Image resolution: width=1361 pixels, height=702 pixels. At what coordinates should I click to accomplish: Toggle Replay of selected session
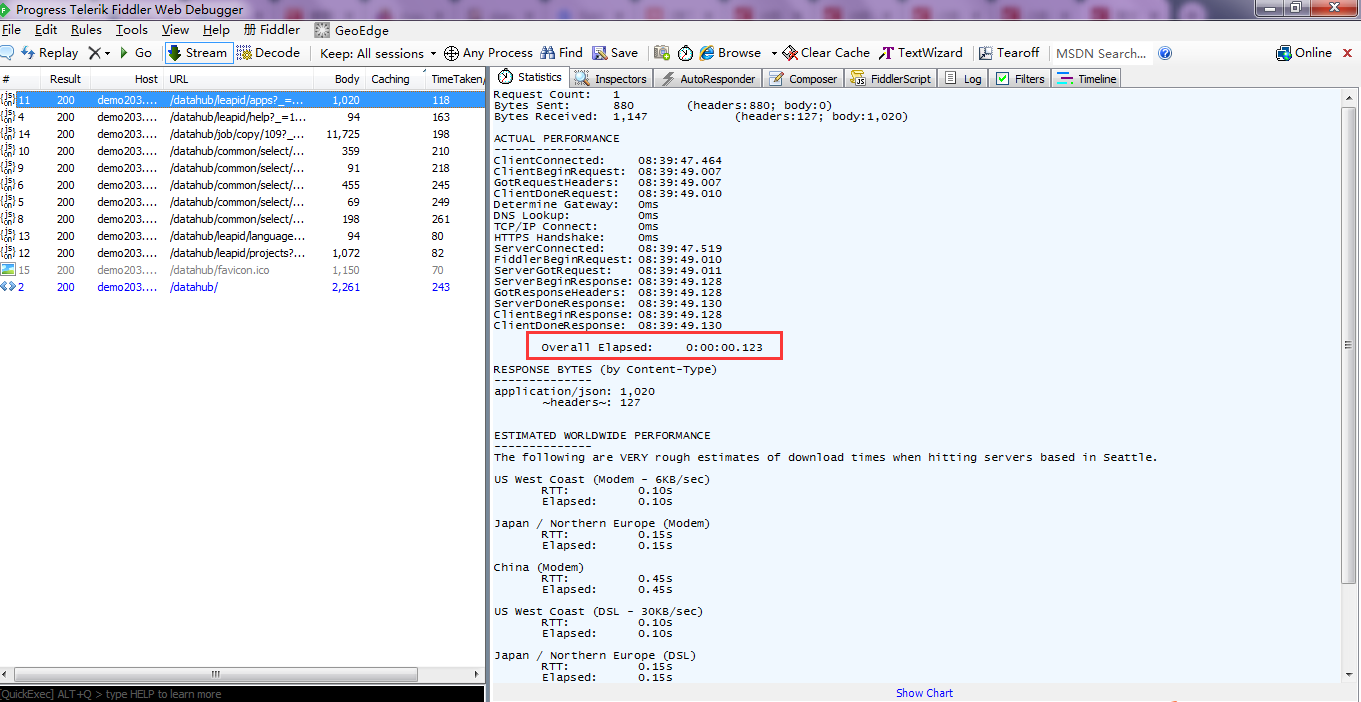49,52
